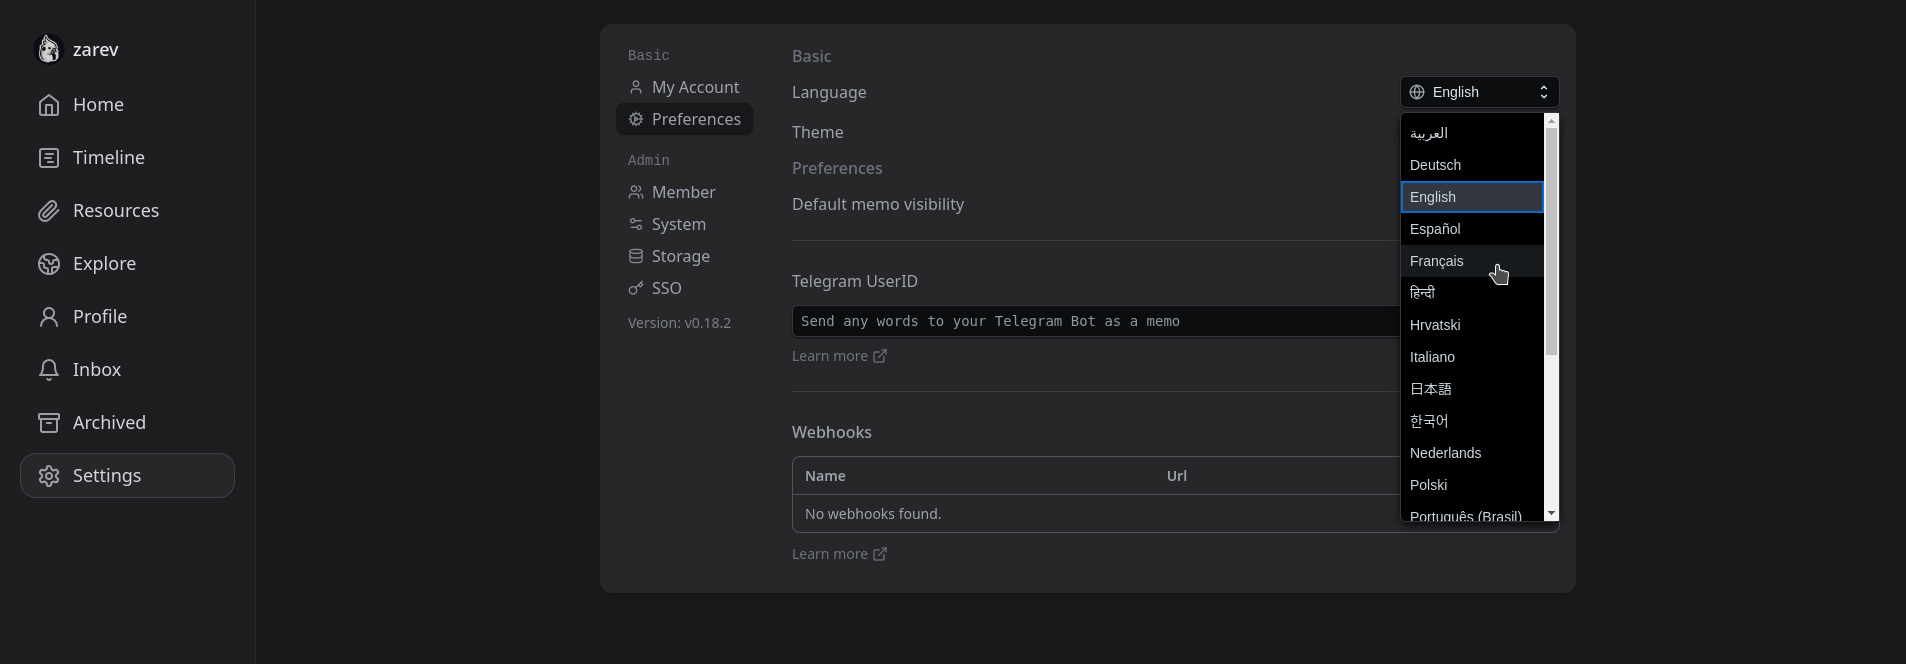Click the Archived box icon
1906x664 pixels.
(x=49, y=423)
